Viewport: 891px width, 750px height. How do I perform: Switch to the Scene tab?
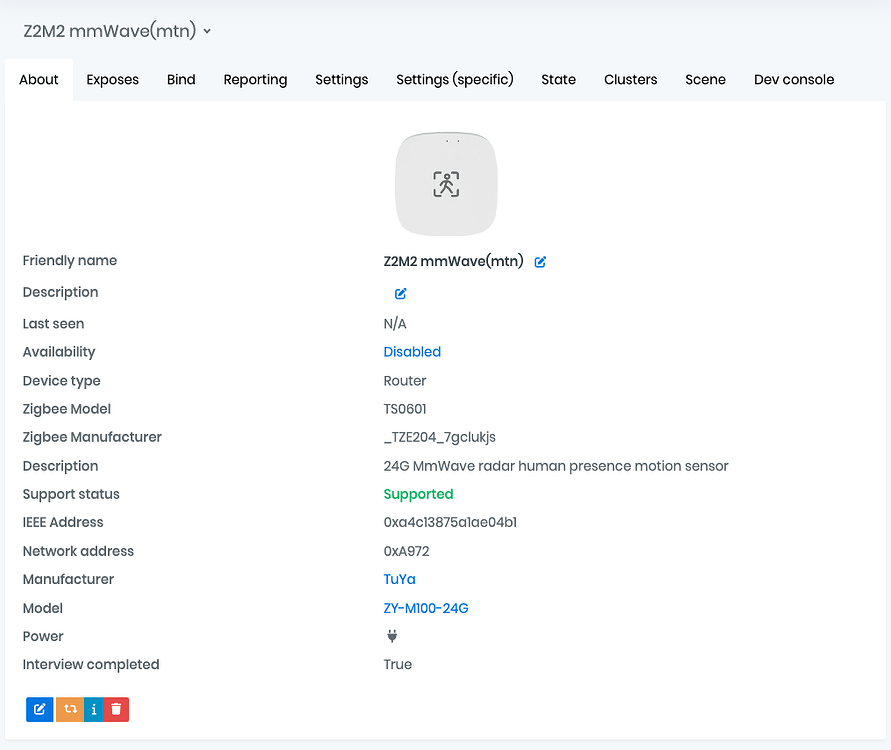tap(705, 80)
